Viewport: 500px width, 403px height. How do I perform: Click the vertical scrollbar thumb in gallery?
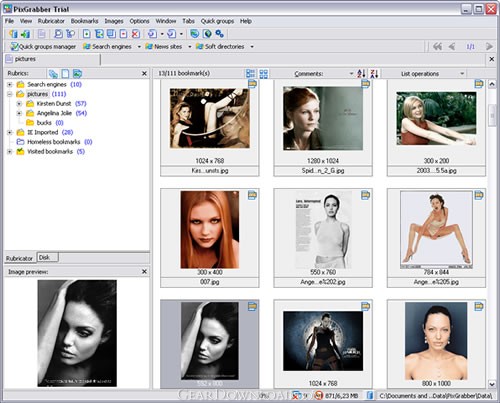pos(492,115)
